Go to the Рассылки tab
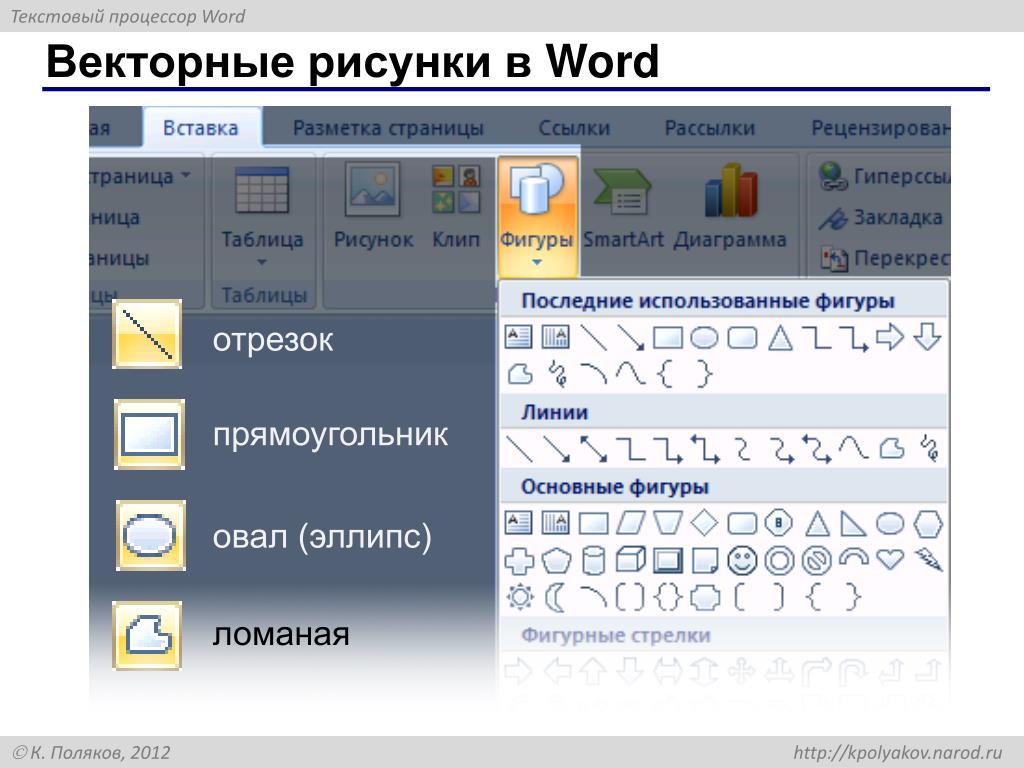The image size is (1024, 768). (x=710, y=128)
